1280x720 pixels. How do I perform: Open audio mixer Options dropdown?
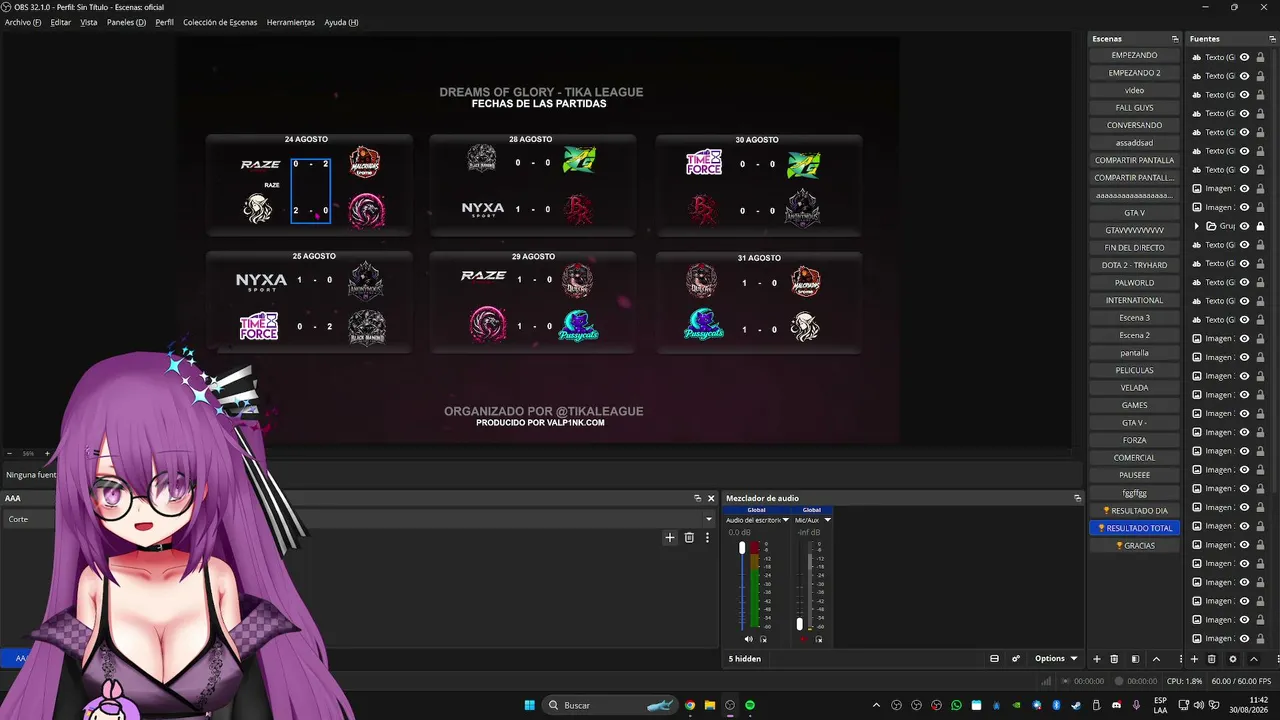1056,659
